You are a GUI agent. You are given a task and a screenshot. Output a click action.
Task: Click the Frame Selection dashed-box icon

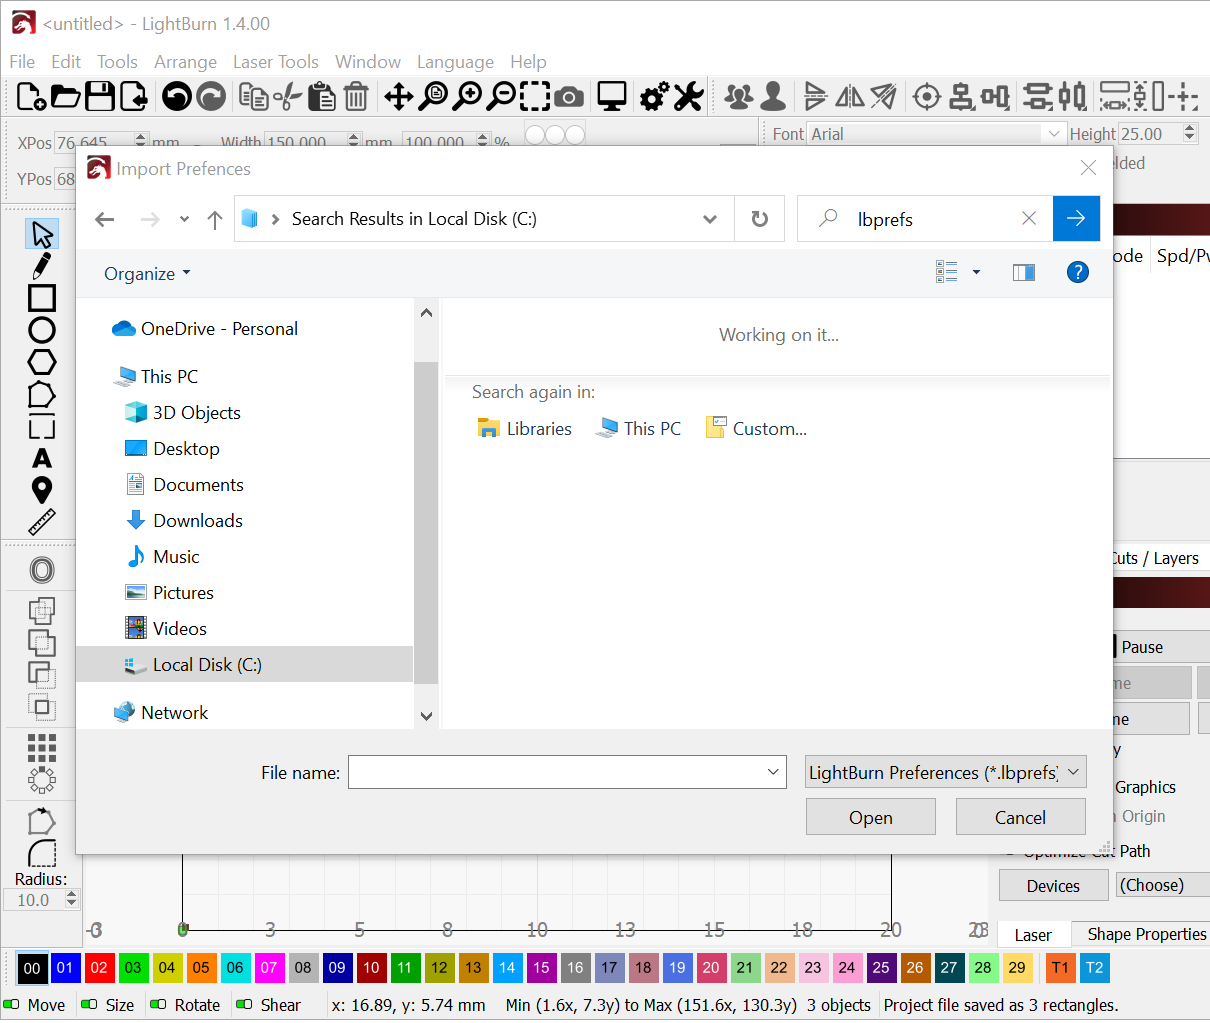535,96
